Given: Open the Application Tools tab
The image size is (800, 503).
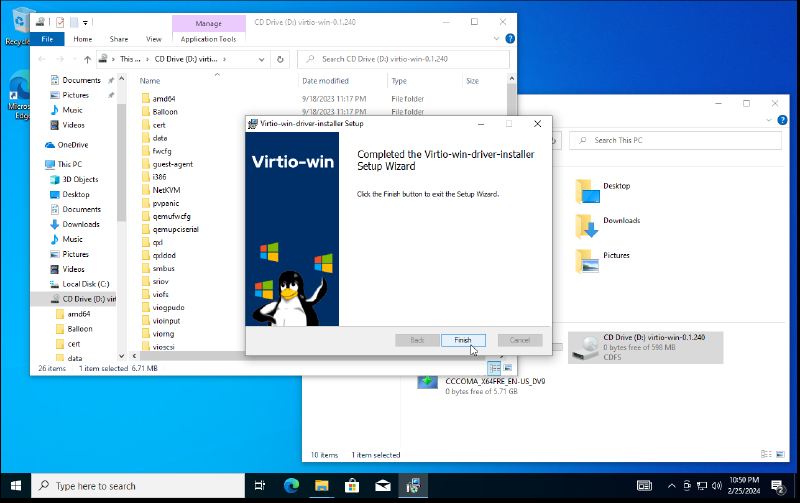Looking at the screenshot, I should [208, 39].
